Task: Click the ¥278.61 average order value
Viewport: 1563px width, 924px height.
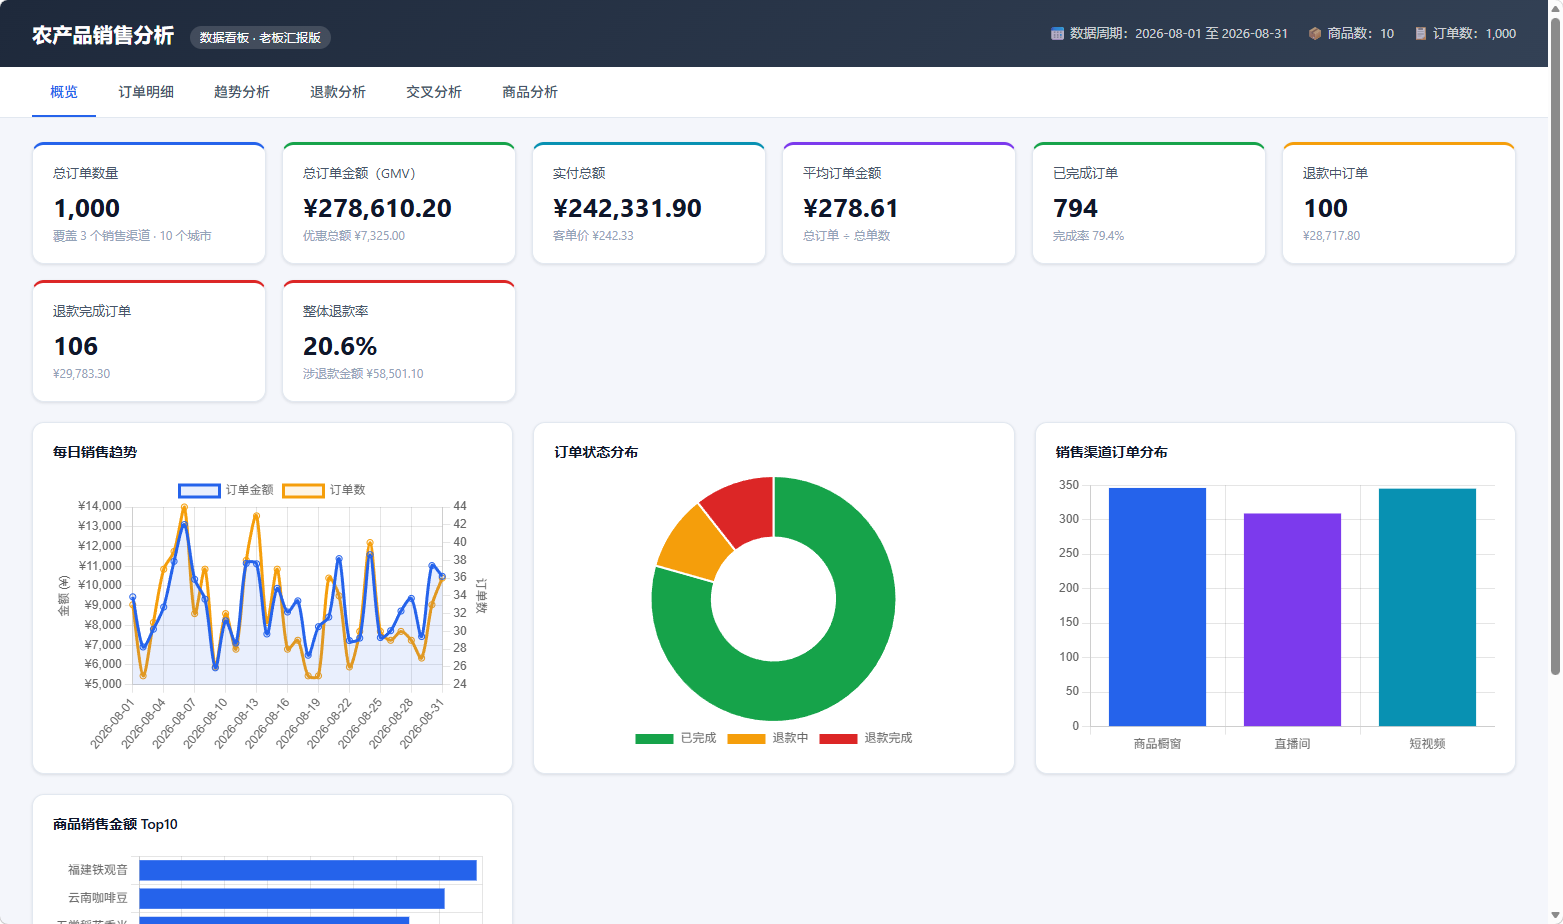Action: [x=850, y=208]
